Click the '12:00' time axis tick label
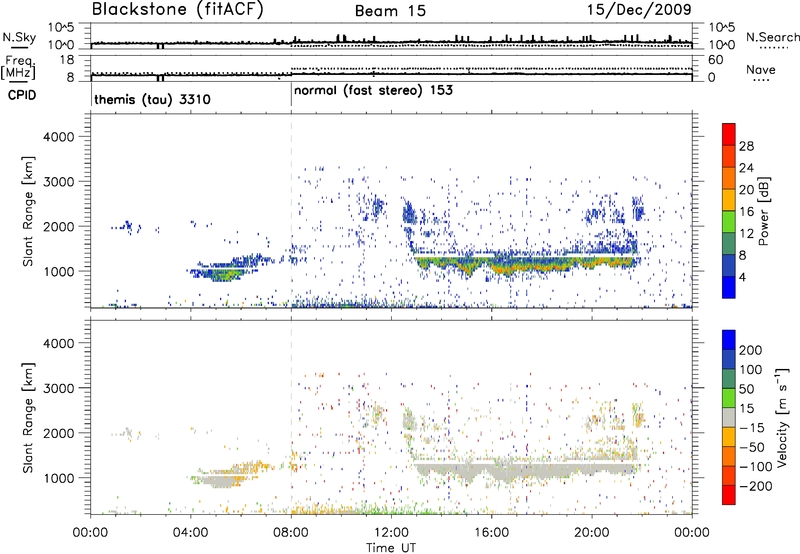Viewport: 800px width, 554px height. tap(391, 533)
